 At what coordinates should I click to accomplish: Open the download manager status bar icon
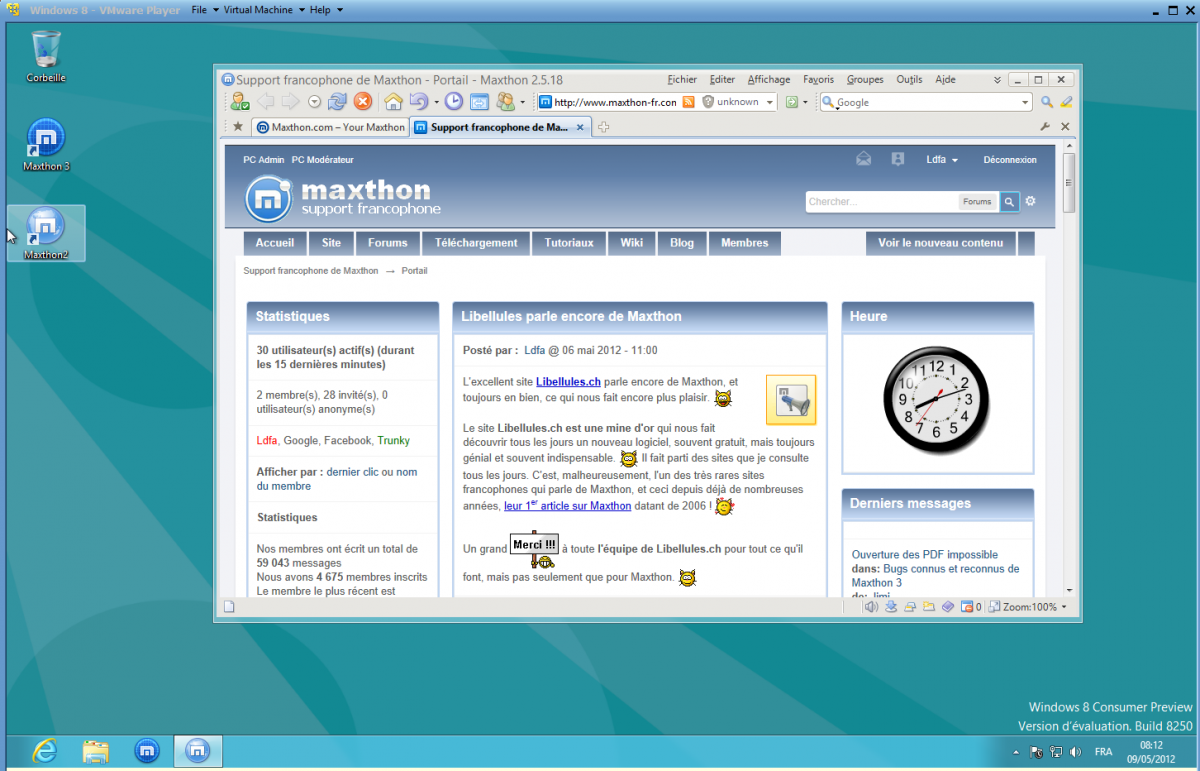tap(890, 606)
